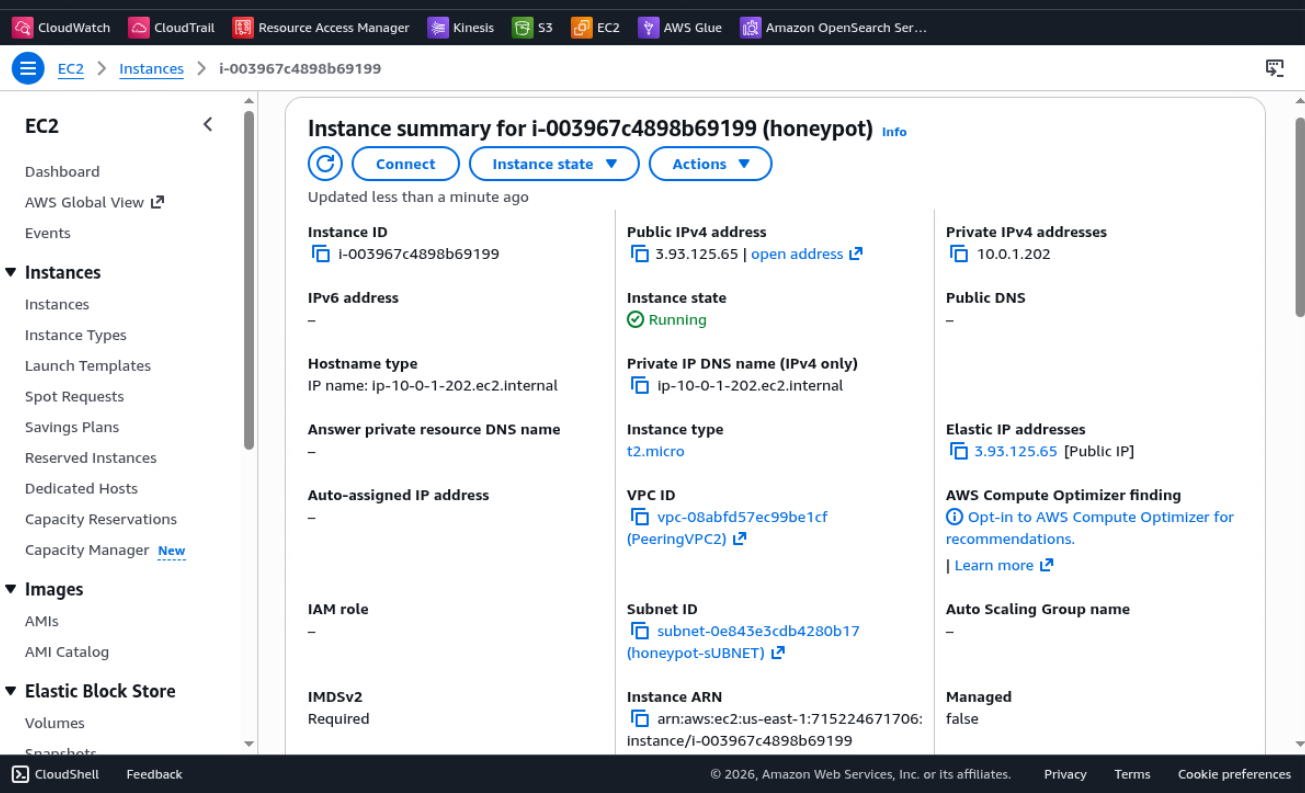Viewport: 1305px width, 793px height.
Task: Copy the Private IP DNS name
Action: [640, 386]
